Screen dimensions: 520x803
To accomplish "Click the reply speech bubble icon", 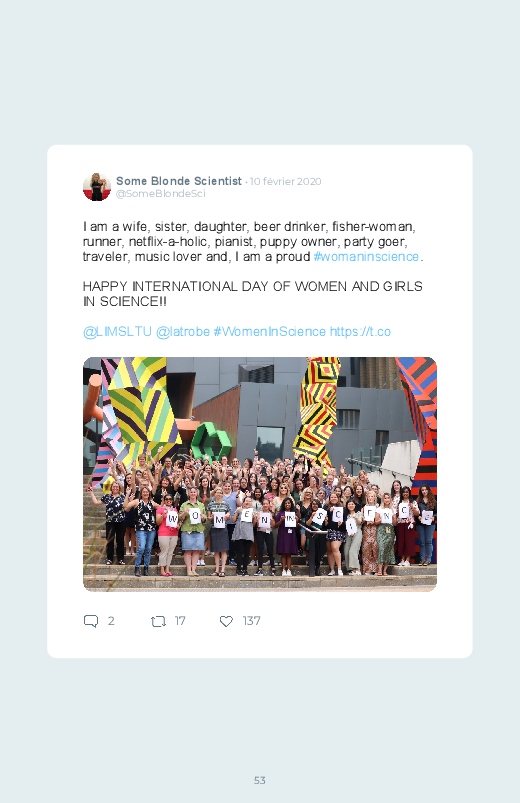I will coord(91,621).
